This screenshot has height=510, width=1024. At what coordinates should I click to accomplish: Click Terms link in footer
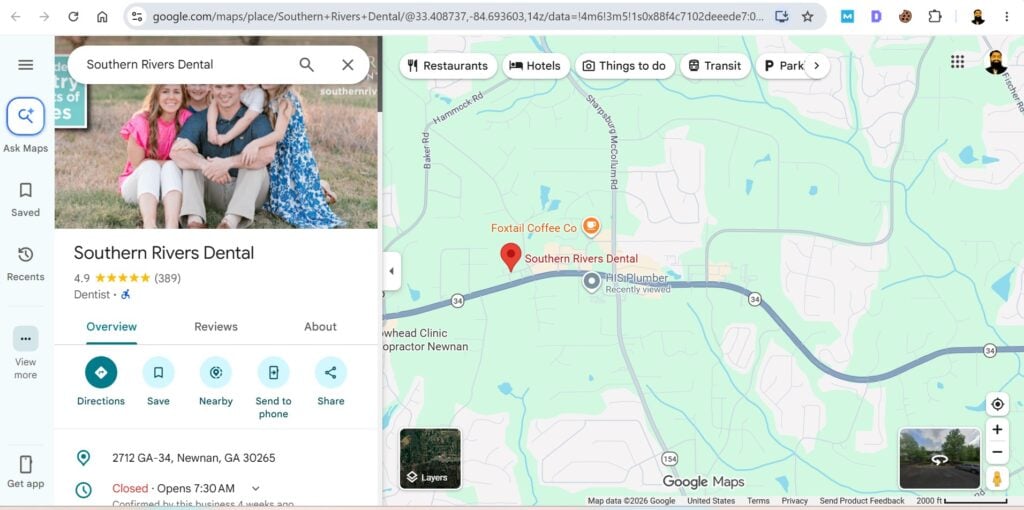pyautogui.click(x=758, y=501)
